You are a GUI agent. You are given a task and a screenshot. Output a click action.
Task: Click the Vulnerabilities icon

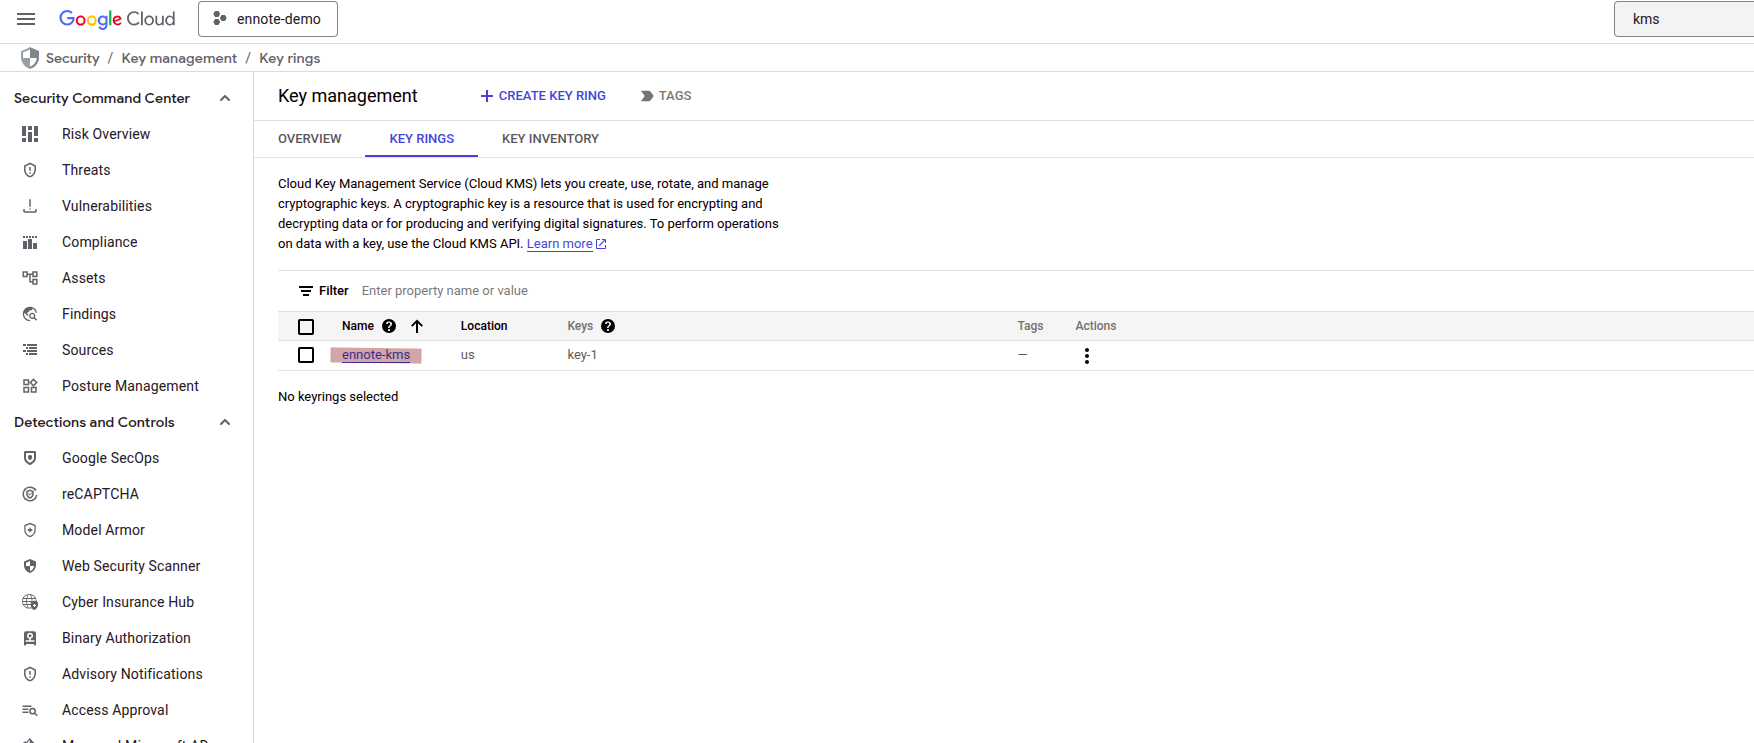(x=30, y=206)
